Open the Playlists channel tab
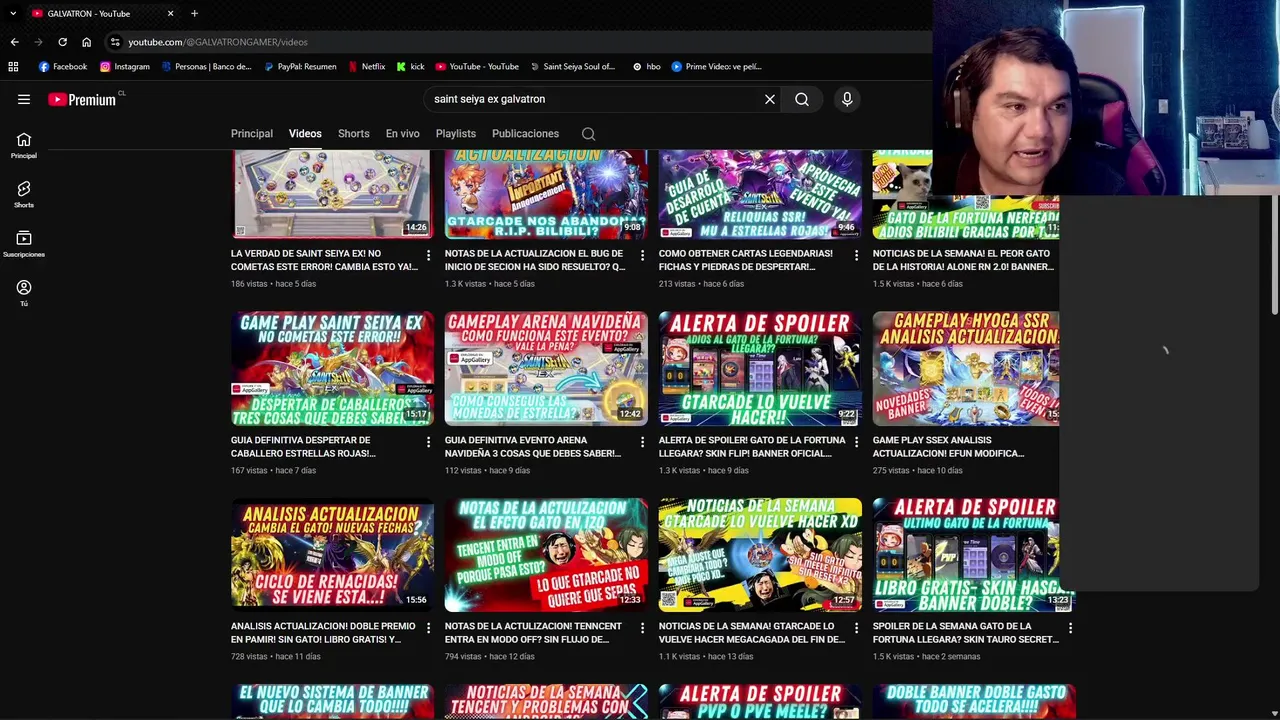This screenshot has width=1280, height=720. (456, 134)
